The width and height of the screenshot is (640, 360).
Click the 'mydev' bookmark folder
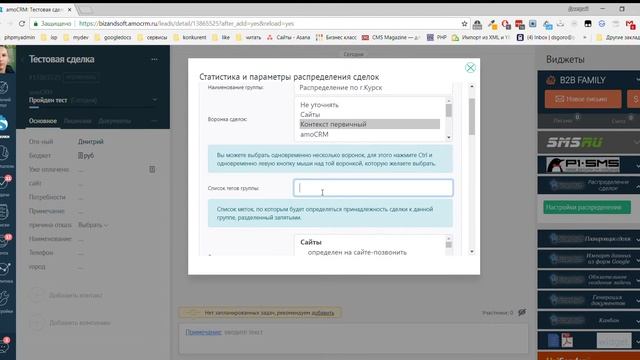(76, 37)
